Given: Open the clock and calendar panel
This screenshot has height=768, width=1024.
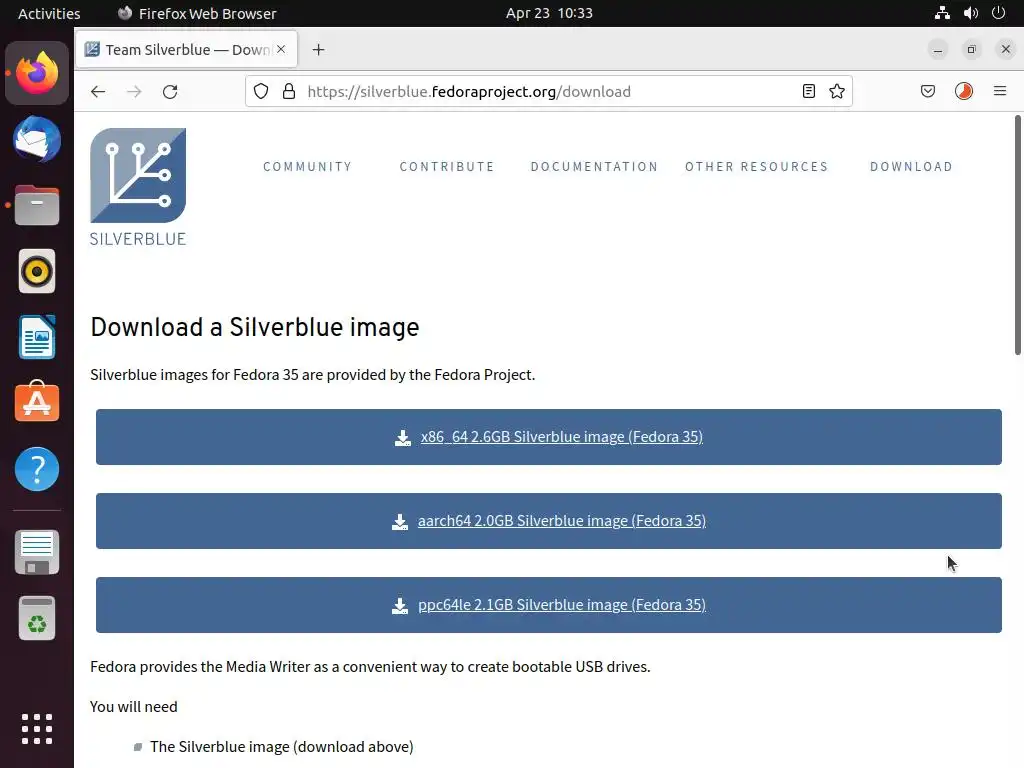Looking at the screenshot, I should 549,13.
